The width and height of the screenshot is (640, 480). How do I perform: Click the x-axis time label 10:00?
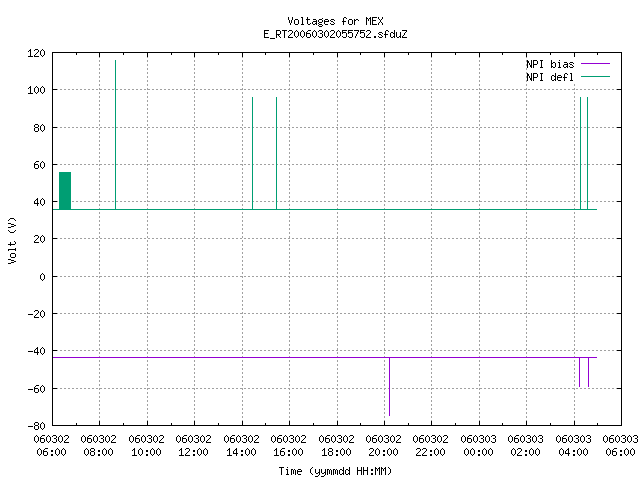click(x=146, y=452)
